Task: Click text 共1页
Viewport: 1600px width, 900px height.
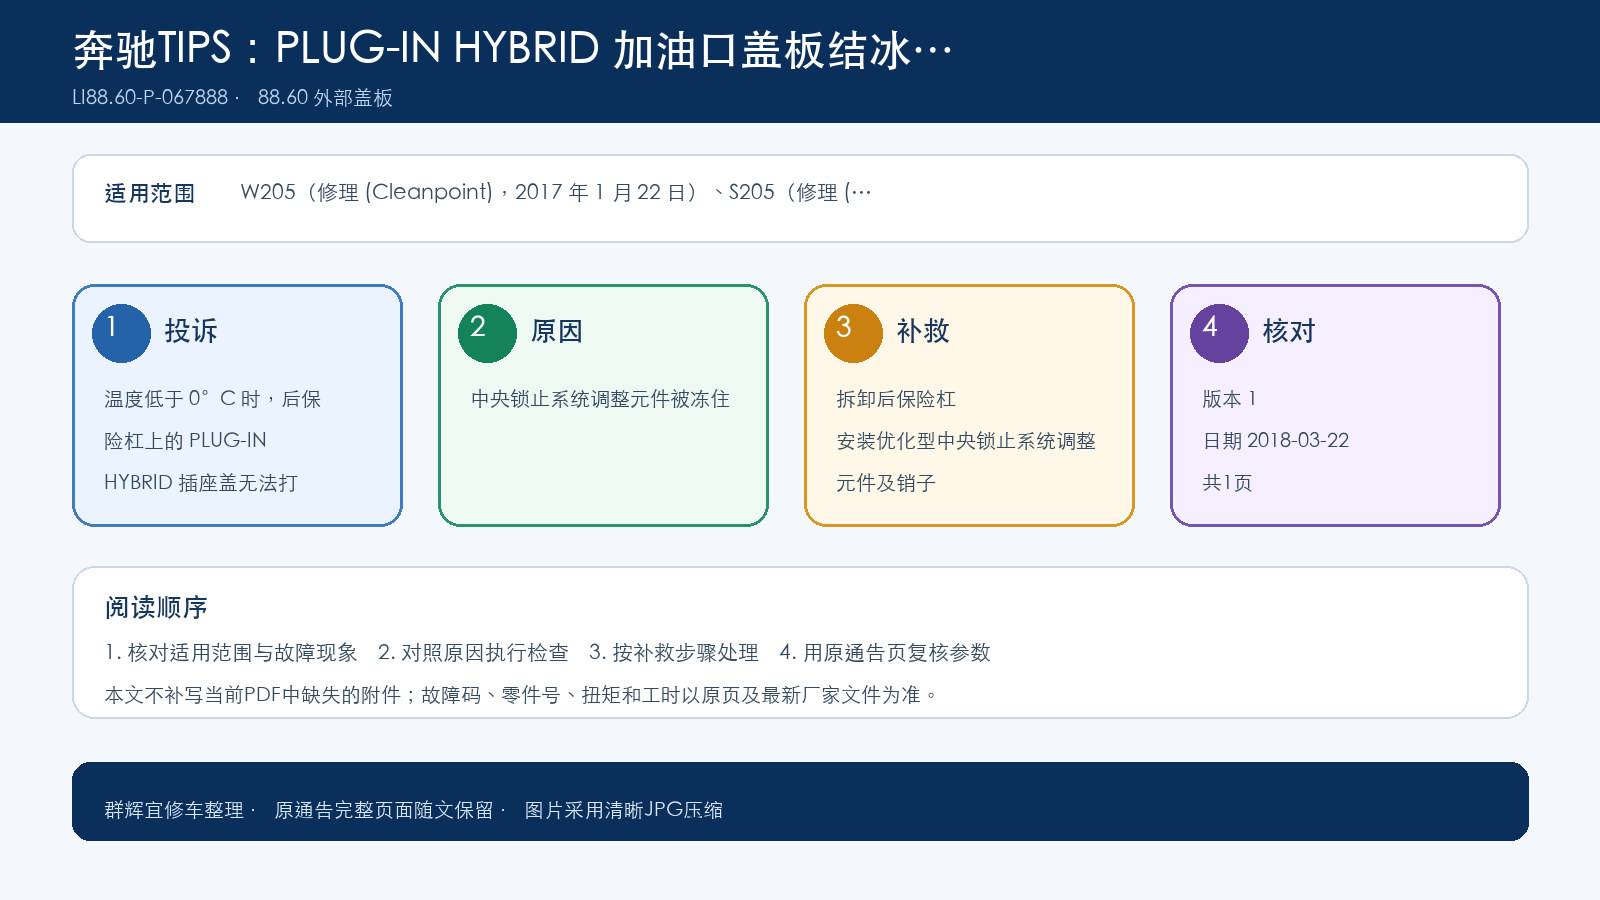Action: (1227, 483)
